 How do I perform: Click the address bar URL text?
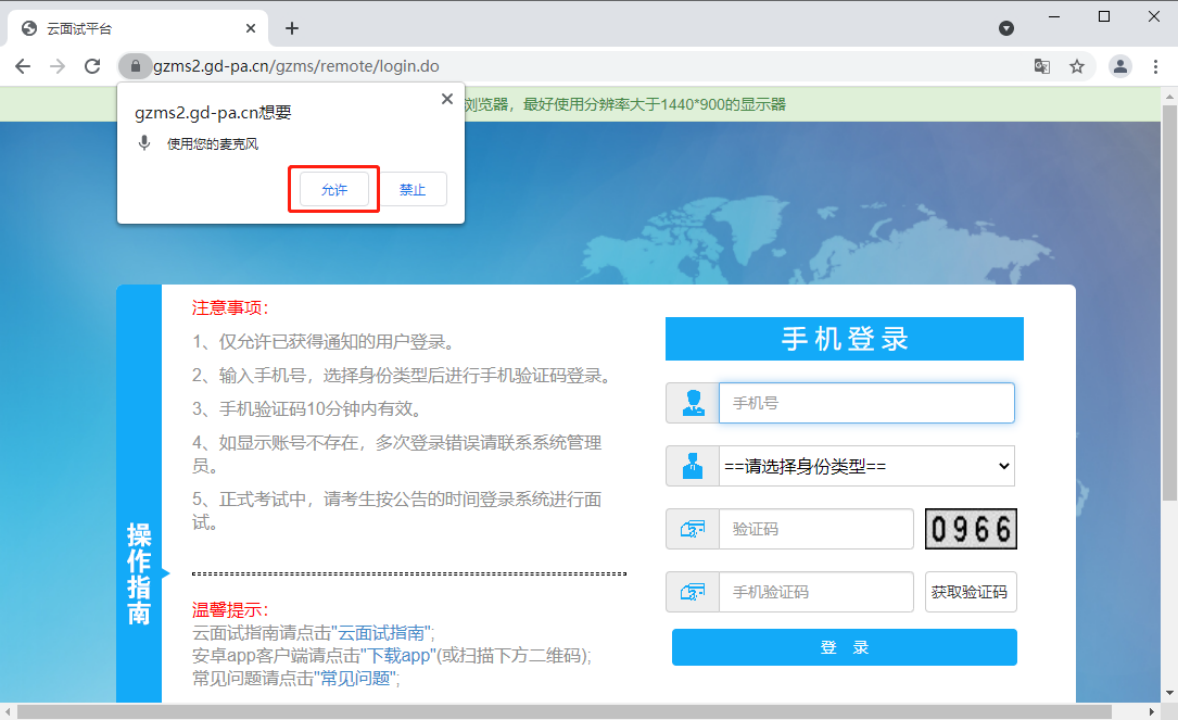[296, 66]
